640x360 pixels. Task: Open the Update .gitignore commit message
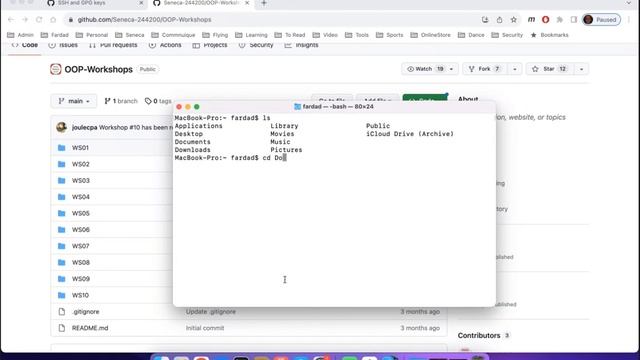(x=211, y=311)
